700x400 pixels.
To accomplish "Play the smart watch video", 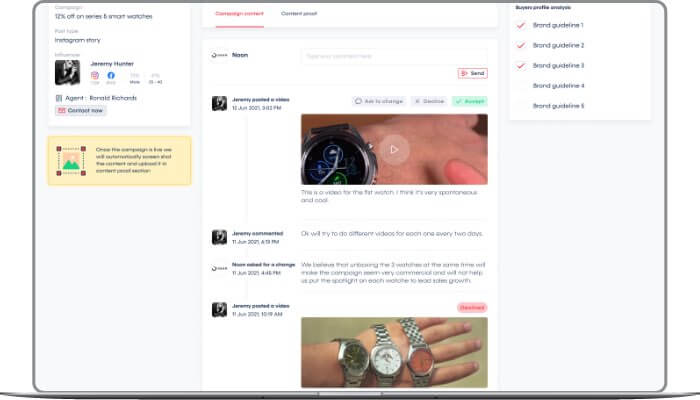I will [x=394, y=149].
